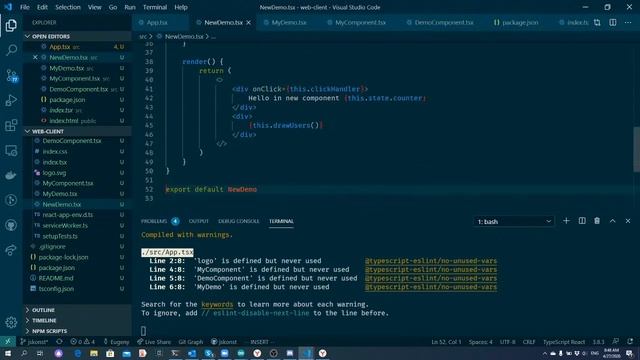Click the keywords link in terminal
This screenshot has height=360, width=640.
(x=217, y=304)
